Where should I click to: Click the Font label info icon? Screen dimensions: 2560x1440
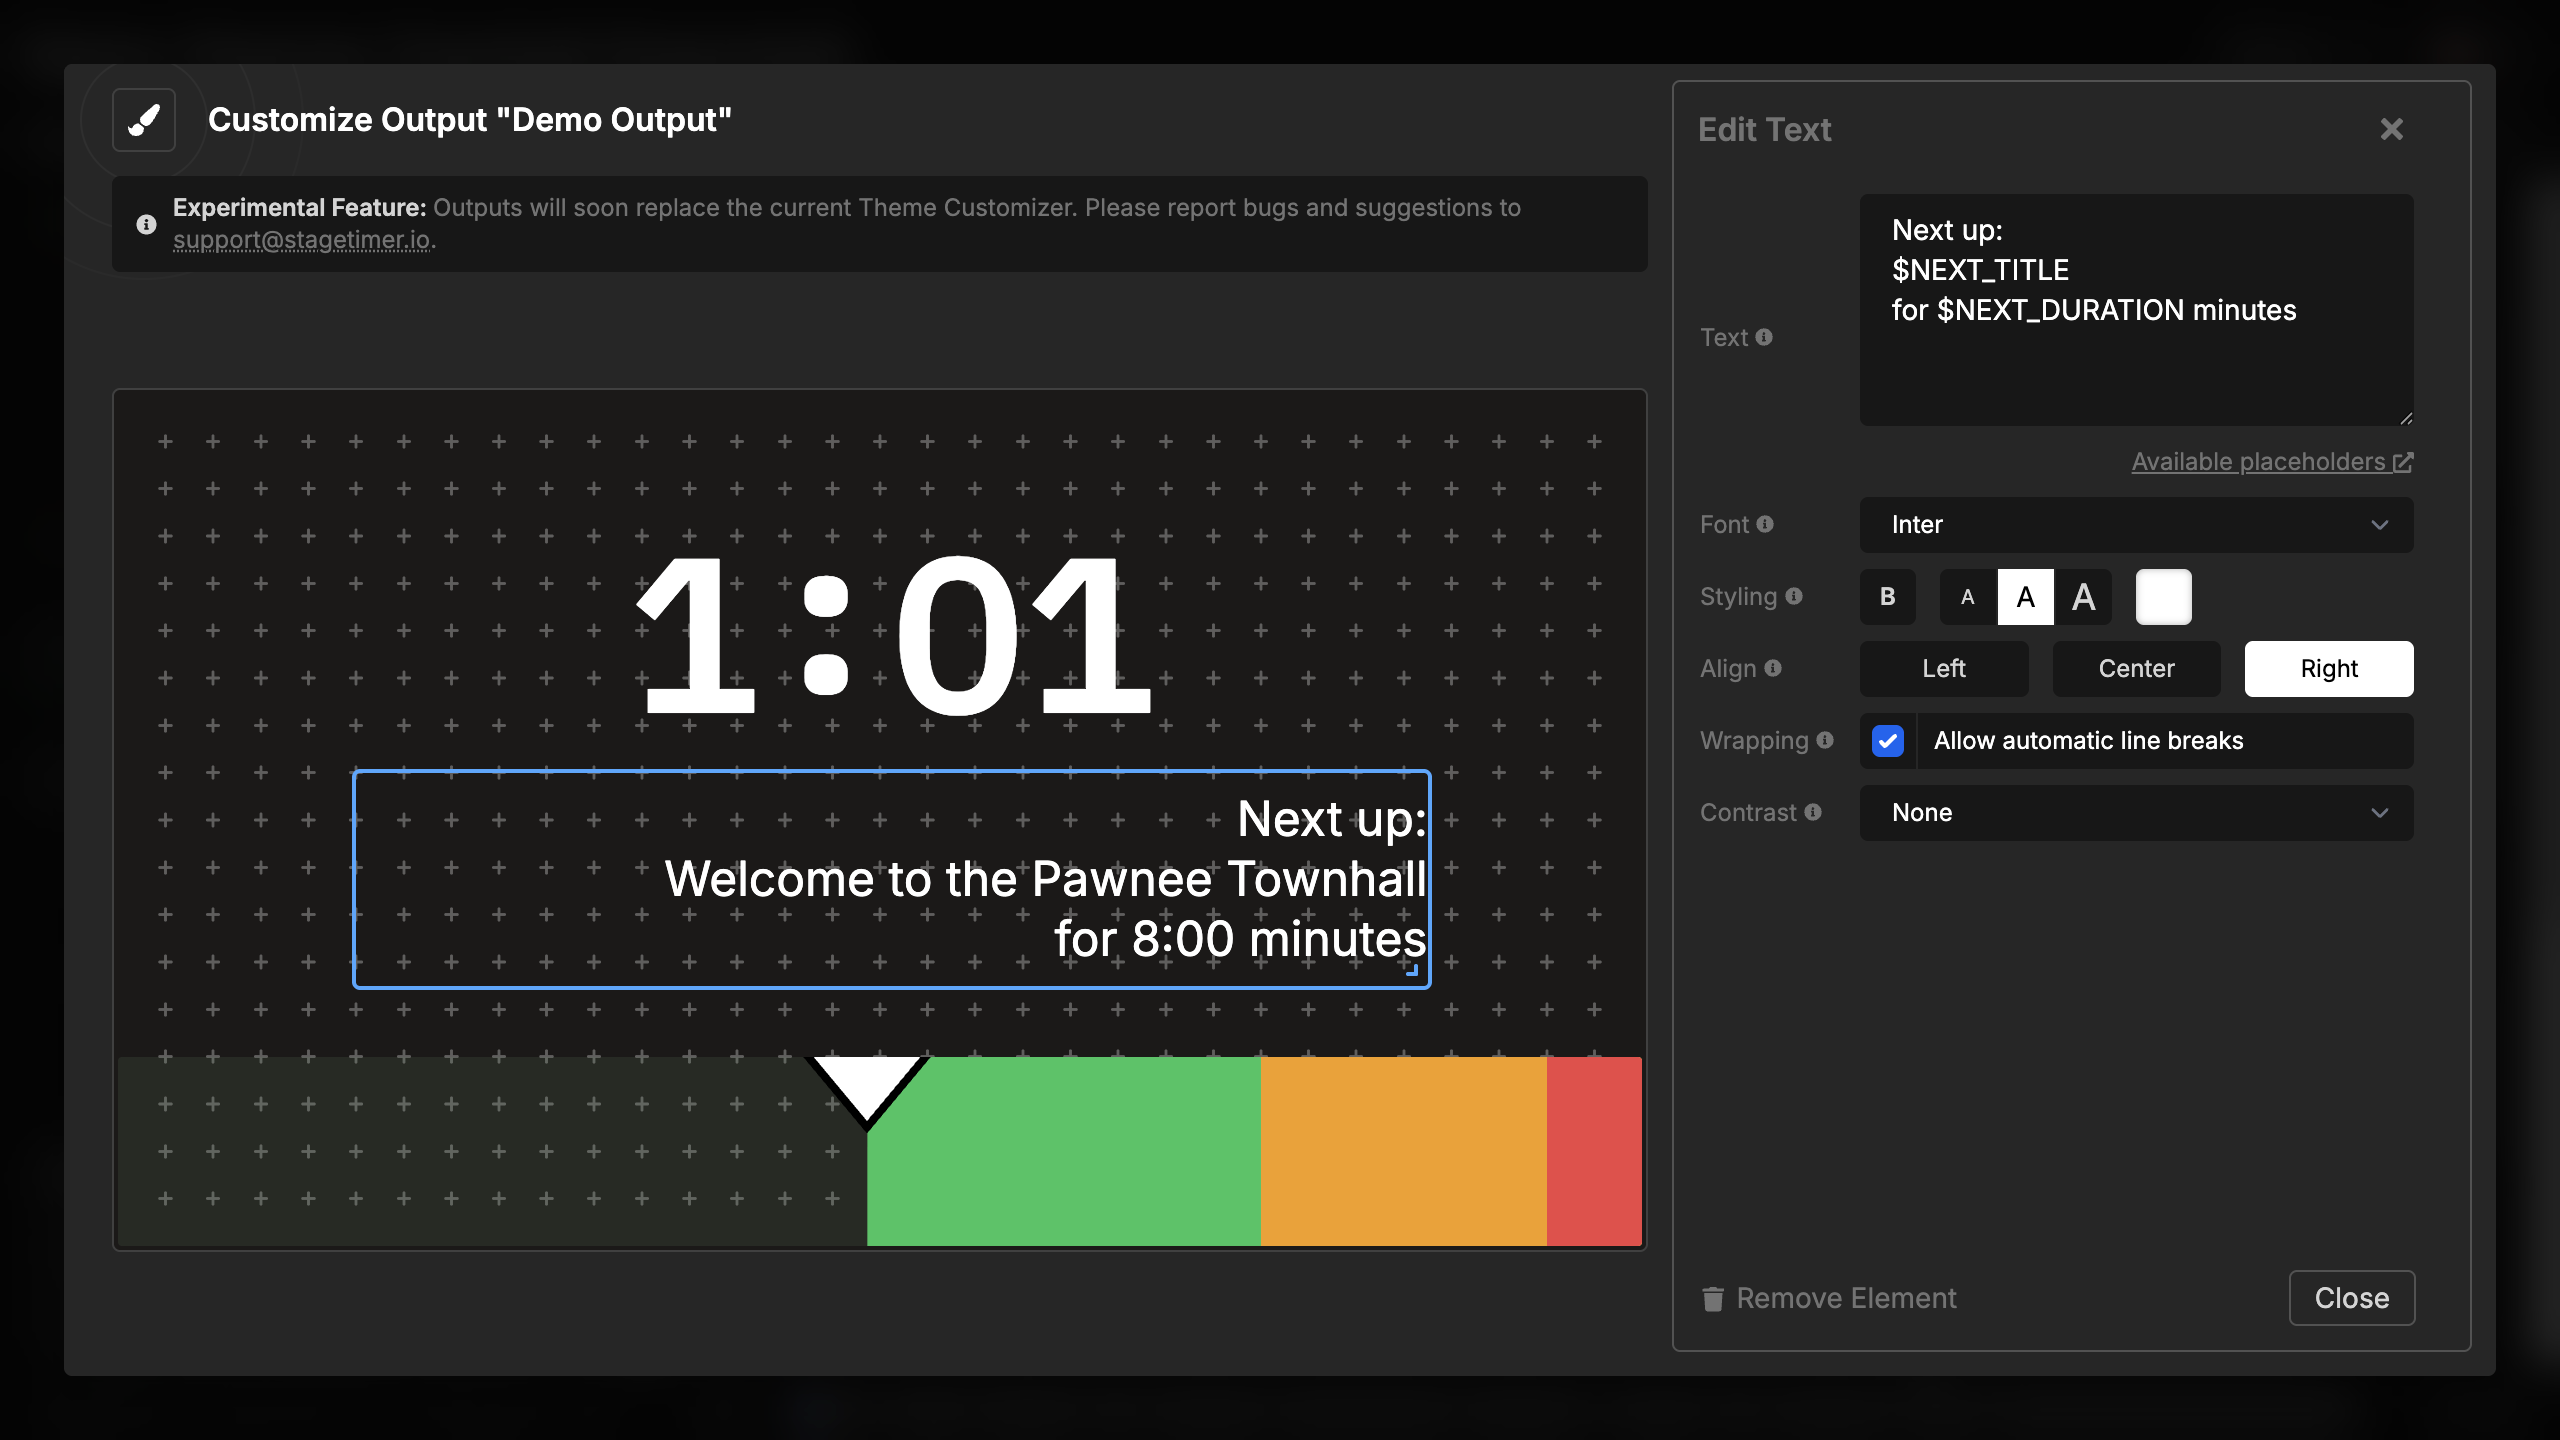coord(1765,524)
